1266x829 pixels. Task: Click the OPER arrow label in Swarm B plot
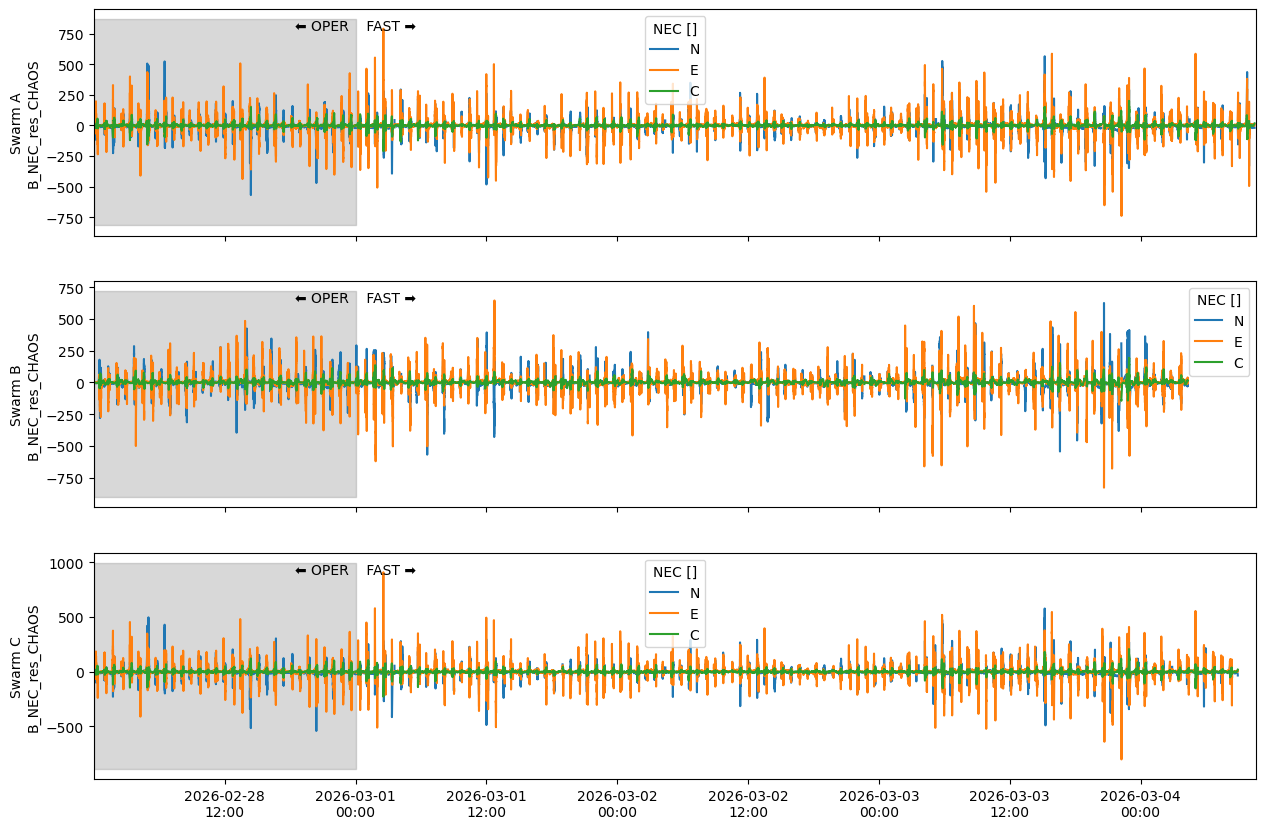(322, 299)
